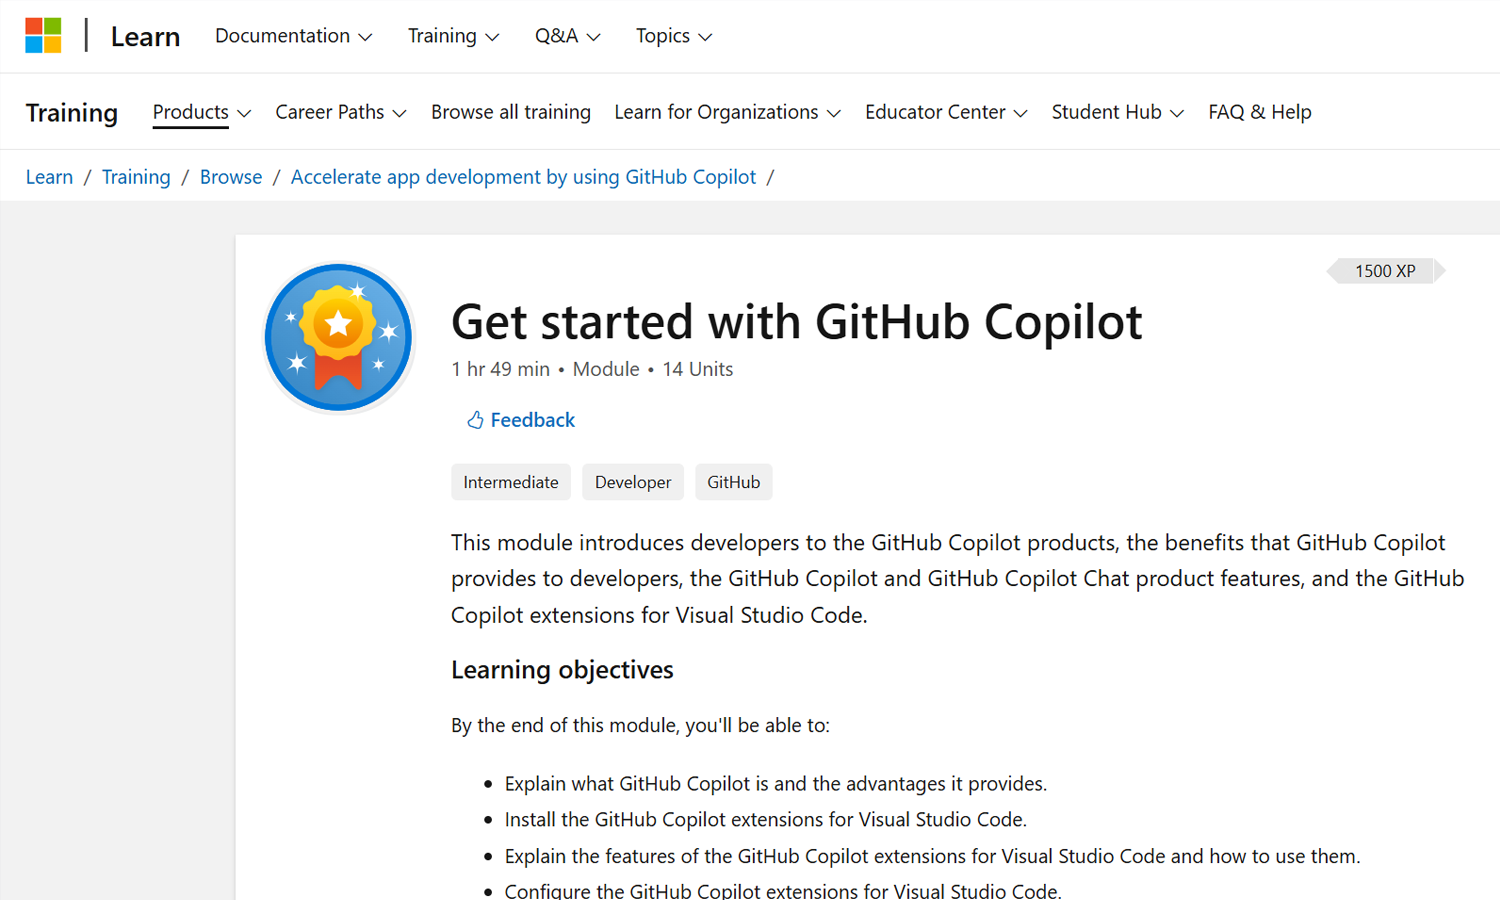Viewport: 1500px width, 900px height.
Task: Expand the Q&A dropdown menu
Action: pyautogui.click(x=567, y=36)
